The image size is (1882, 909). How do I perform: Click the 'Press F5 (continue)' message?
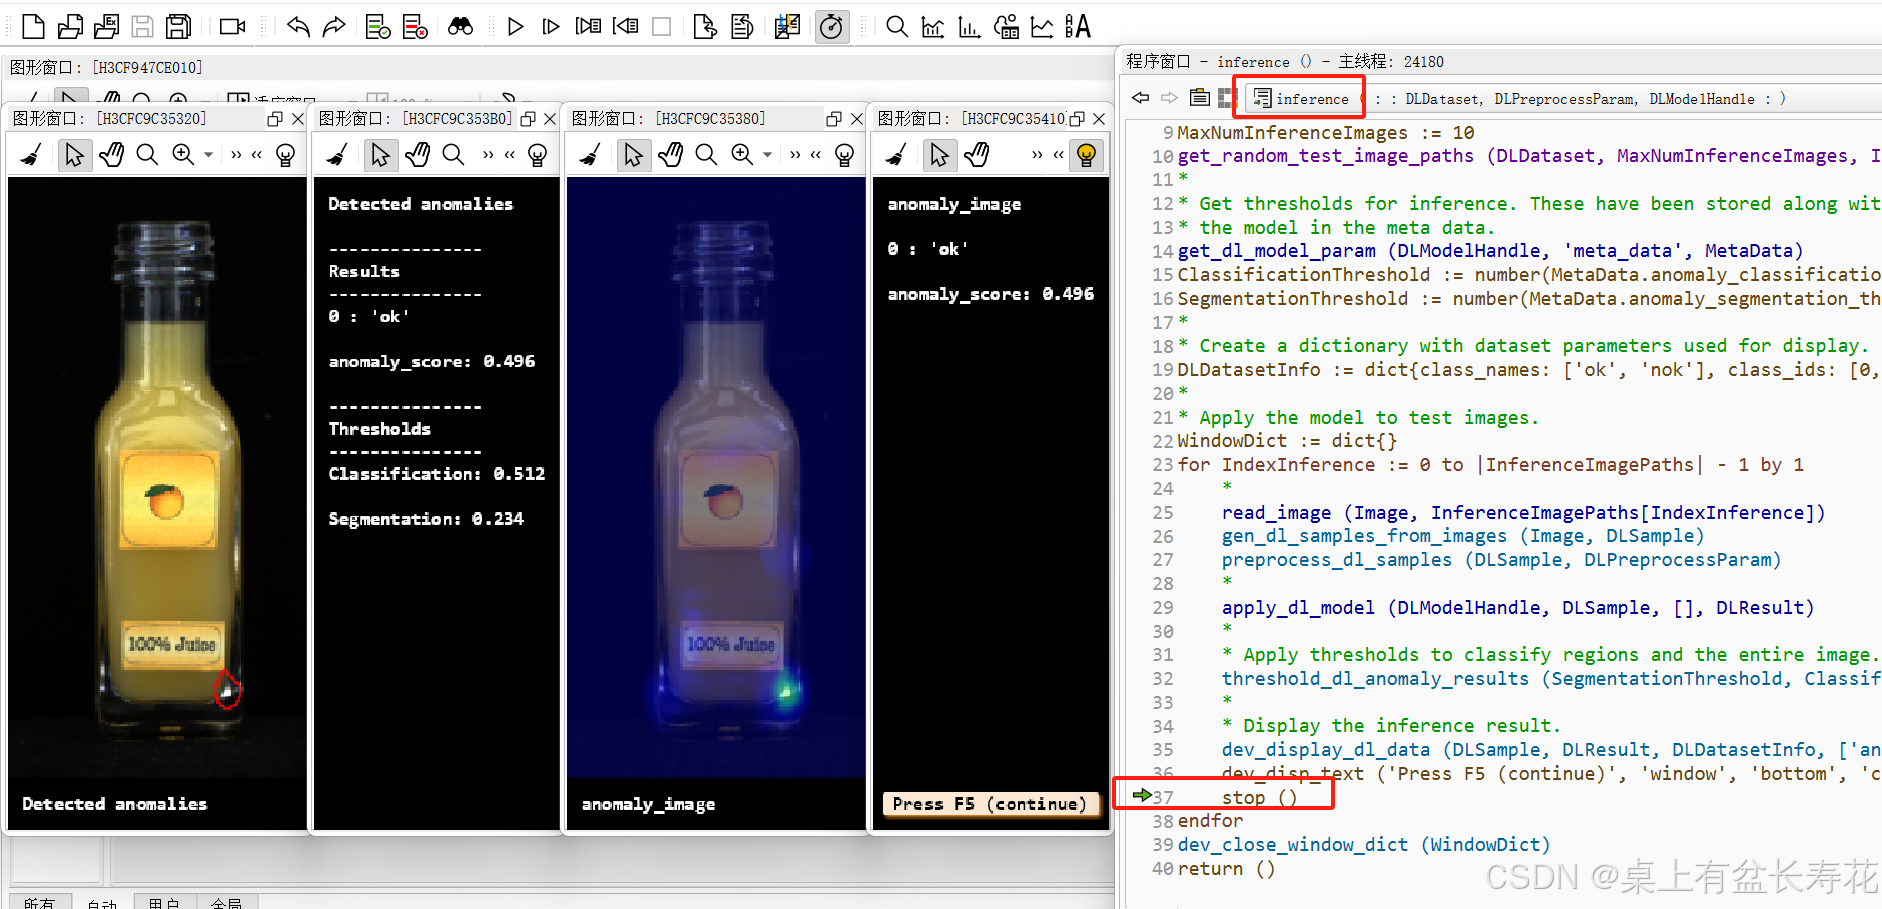coord(989,804)
